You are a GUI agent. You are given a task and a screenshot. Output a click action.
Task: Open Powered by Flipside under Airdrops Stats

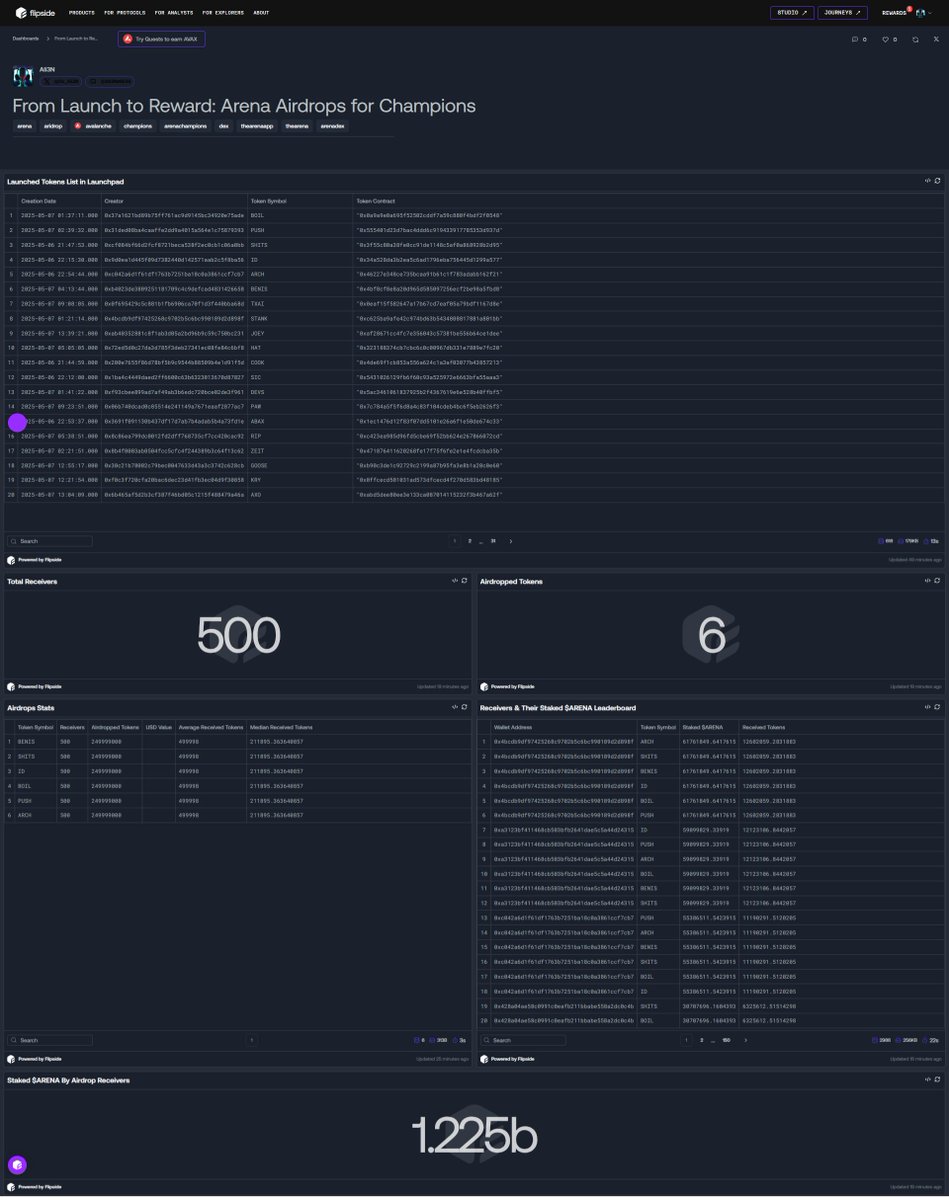click(35, 1059)
